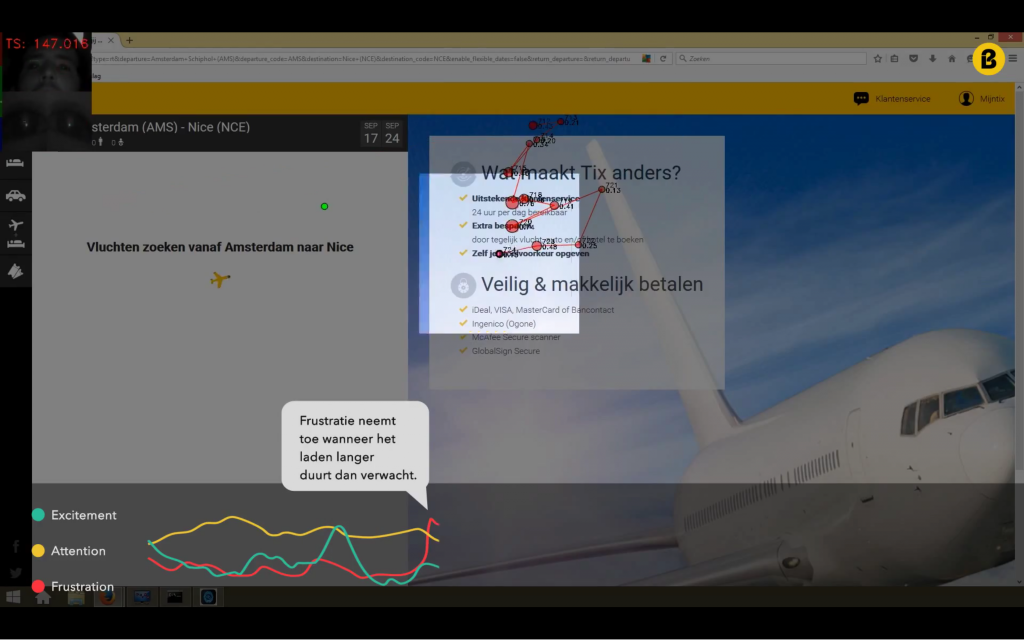
Task: Open the browser downloads arrow
Action: [933, 59]
